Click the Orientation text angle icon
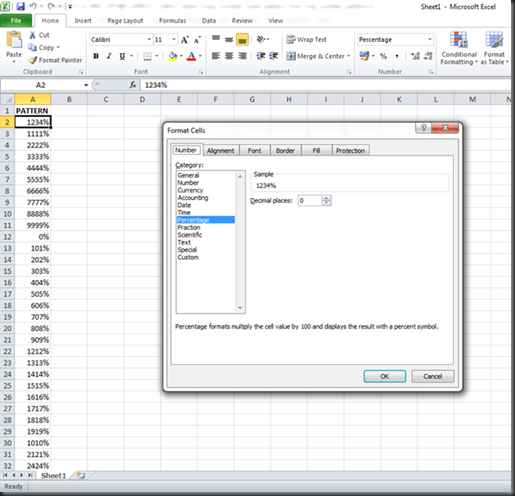The height and width of the screenshot is (496, 515). [x=260, y=39]
